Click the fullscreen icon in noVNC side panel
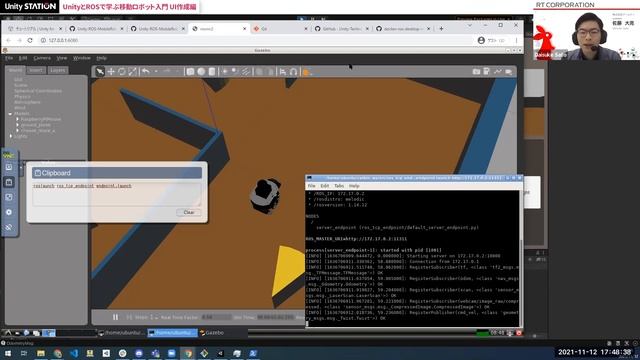The image size is (640, 360). [9, 197]
